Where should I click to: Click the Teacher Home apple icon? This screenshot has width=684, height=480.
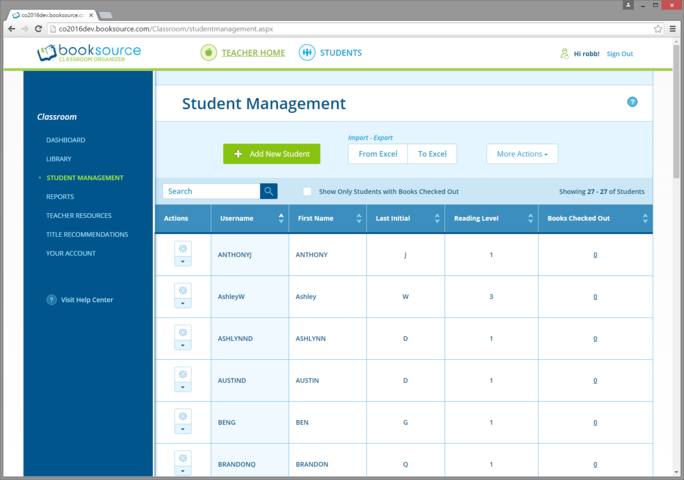click(208, 53)
